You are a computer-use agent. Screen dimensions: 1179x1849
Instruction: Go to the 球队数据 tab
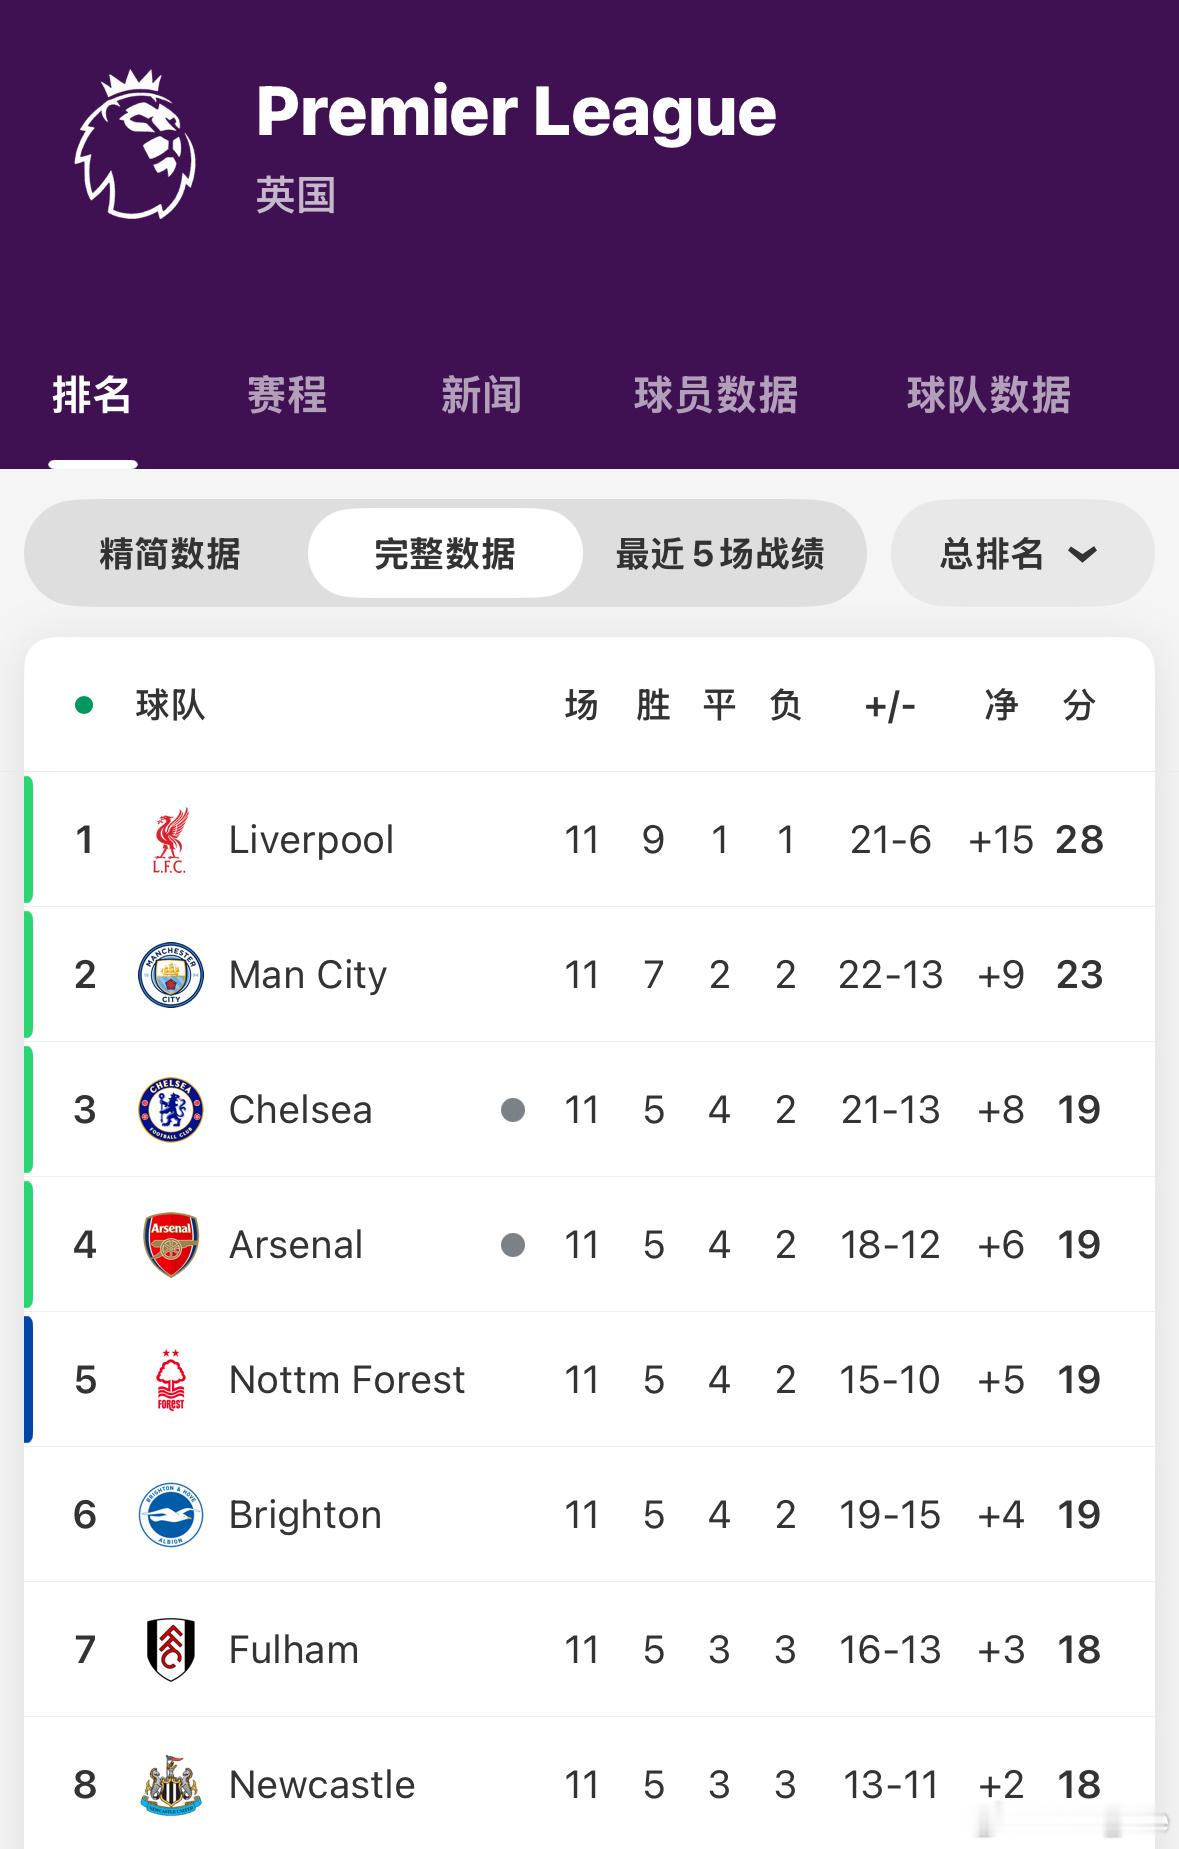[x=989, y=395]
